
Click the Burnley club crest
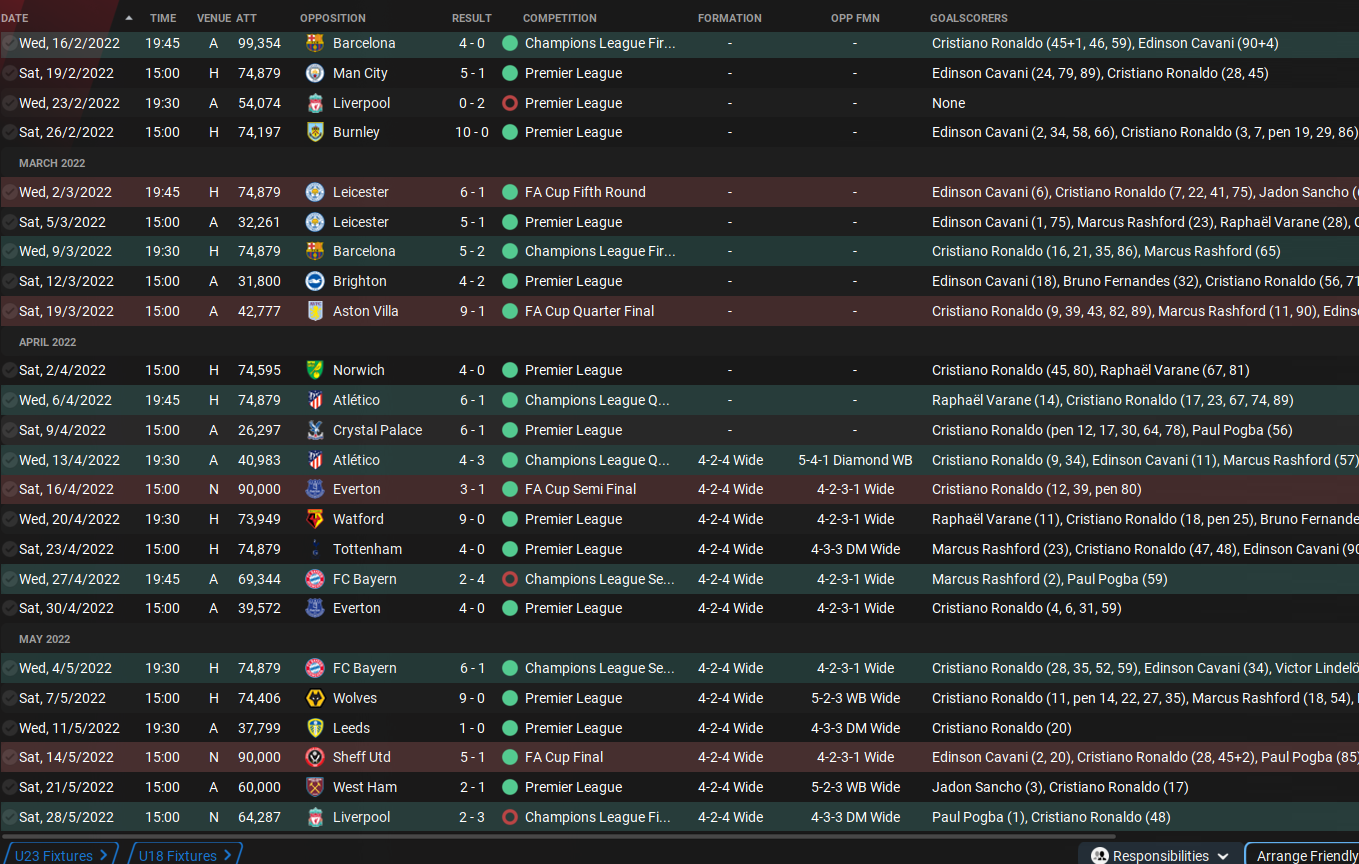(315, 132)
